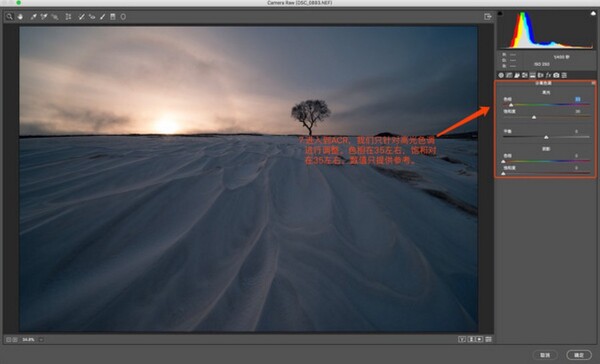Select the Hand tool

pyautogui.click(x=20, y=16)
